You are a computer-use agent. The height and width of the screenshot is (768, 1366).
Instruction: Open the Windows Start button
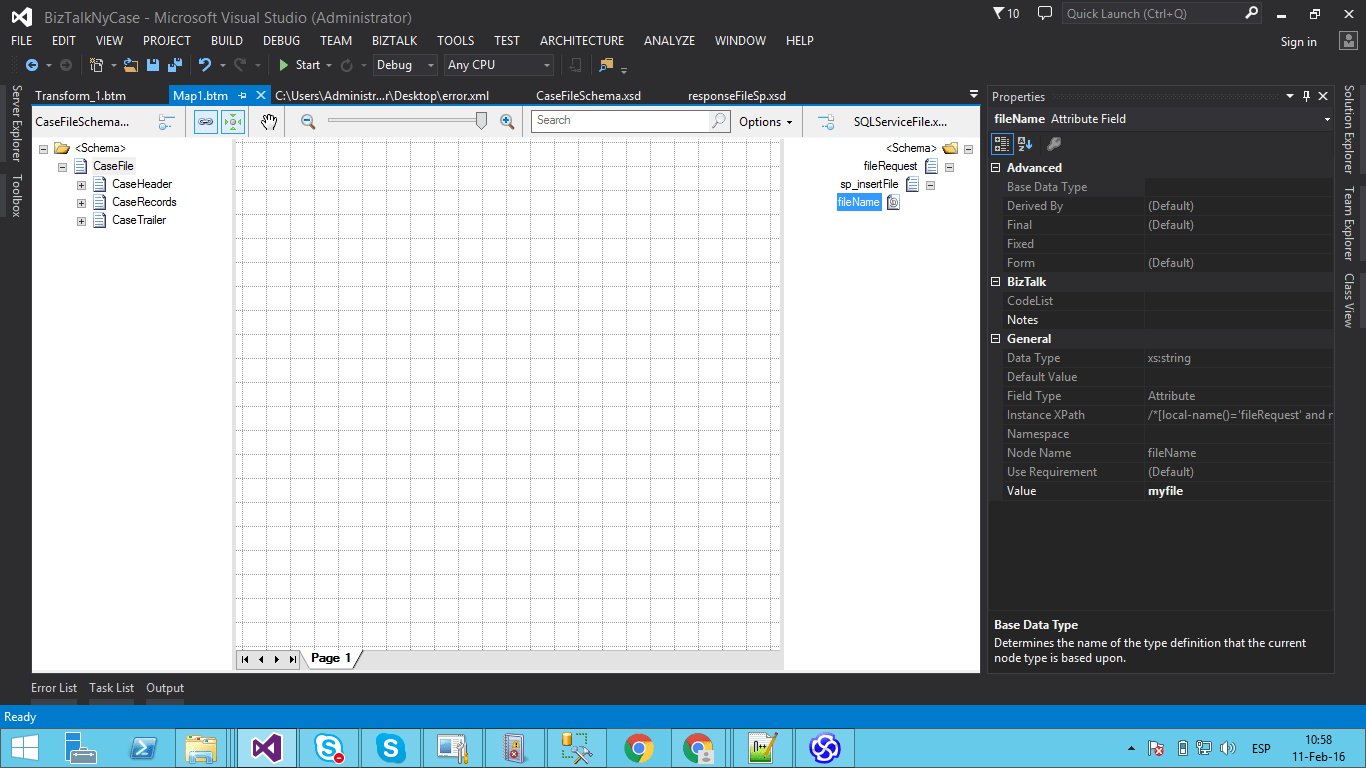tap(25, 748)
